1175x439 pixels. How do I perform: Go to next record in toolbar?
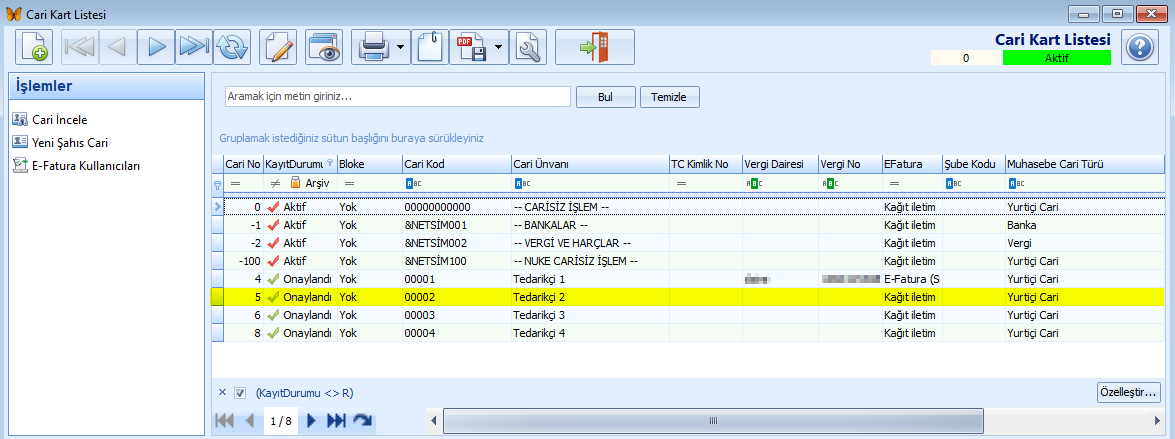click(x=156, y=47)
